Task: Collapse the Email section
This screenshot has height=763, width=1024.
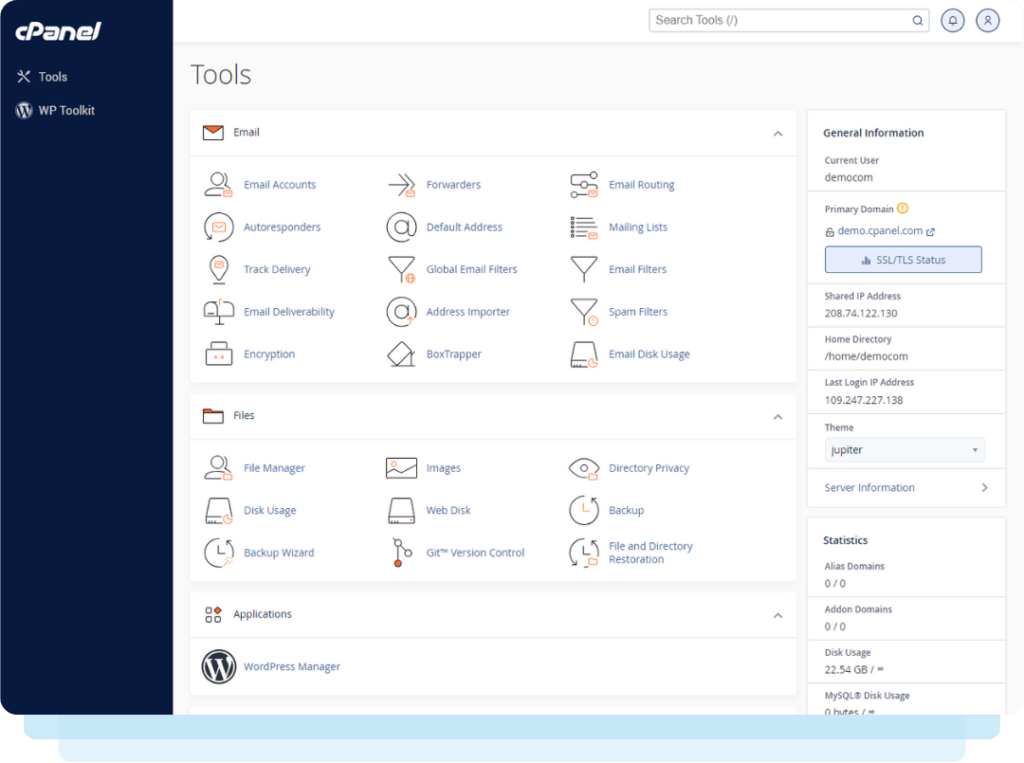Action: (778, 132)
